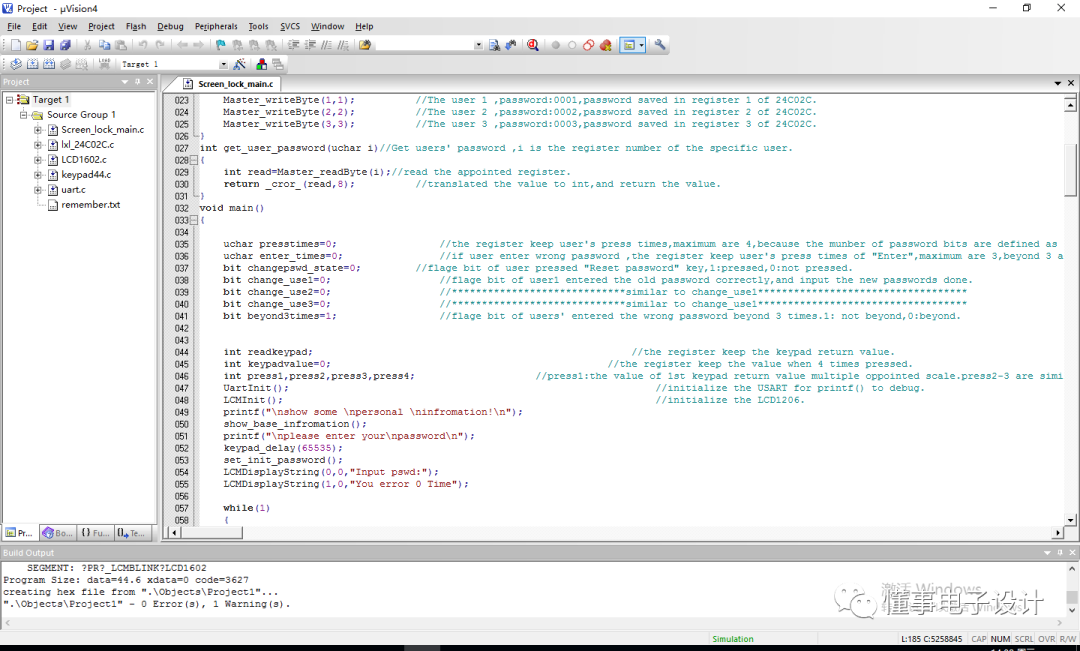Click the Rebuild all target files icon
The image size is (1080, 651).
48,64
